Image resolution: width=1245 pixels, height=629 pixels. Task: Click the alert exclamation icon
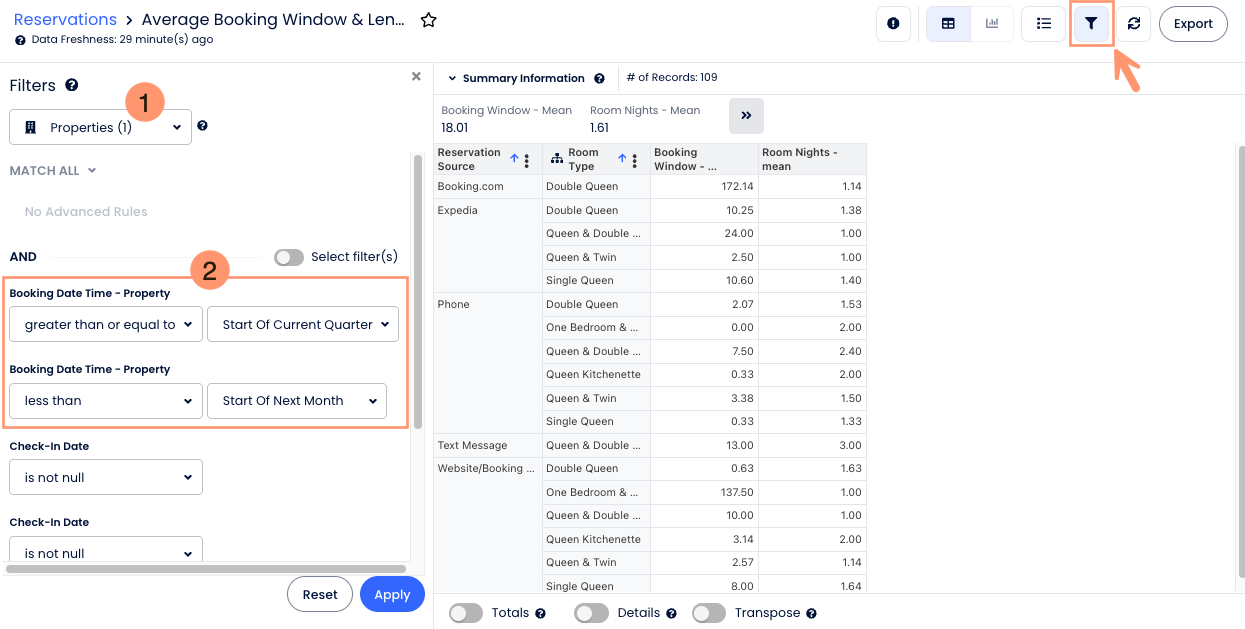[893, 24]
